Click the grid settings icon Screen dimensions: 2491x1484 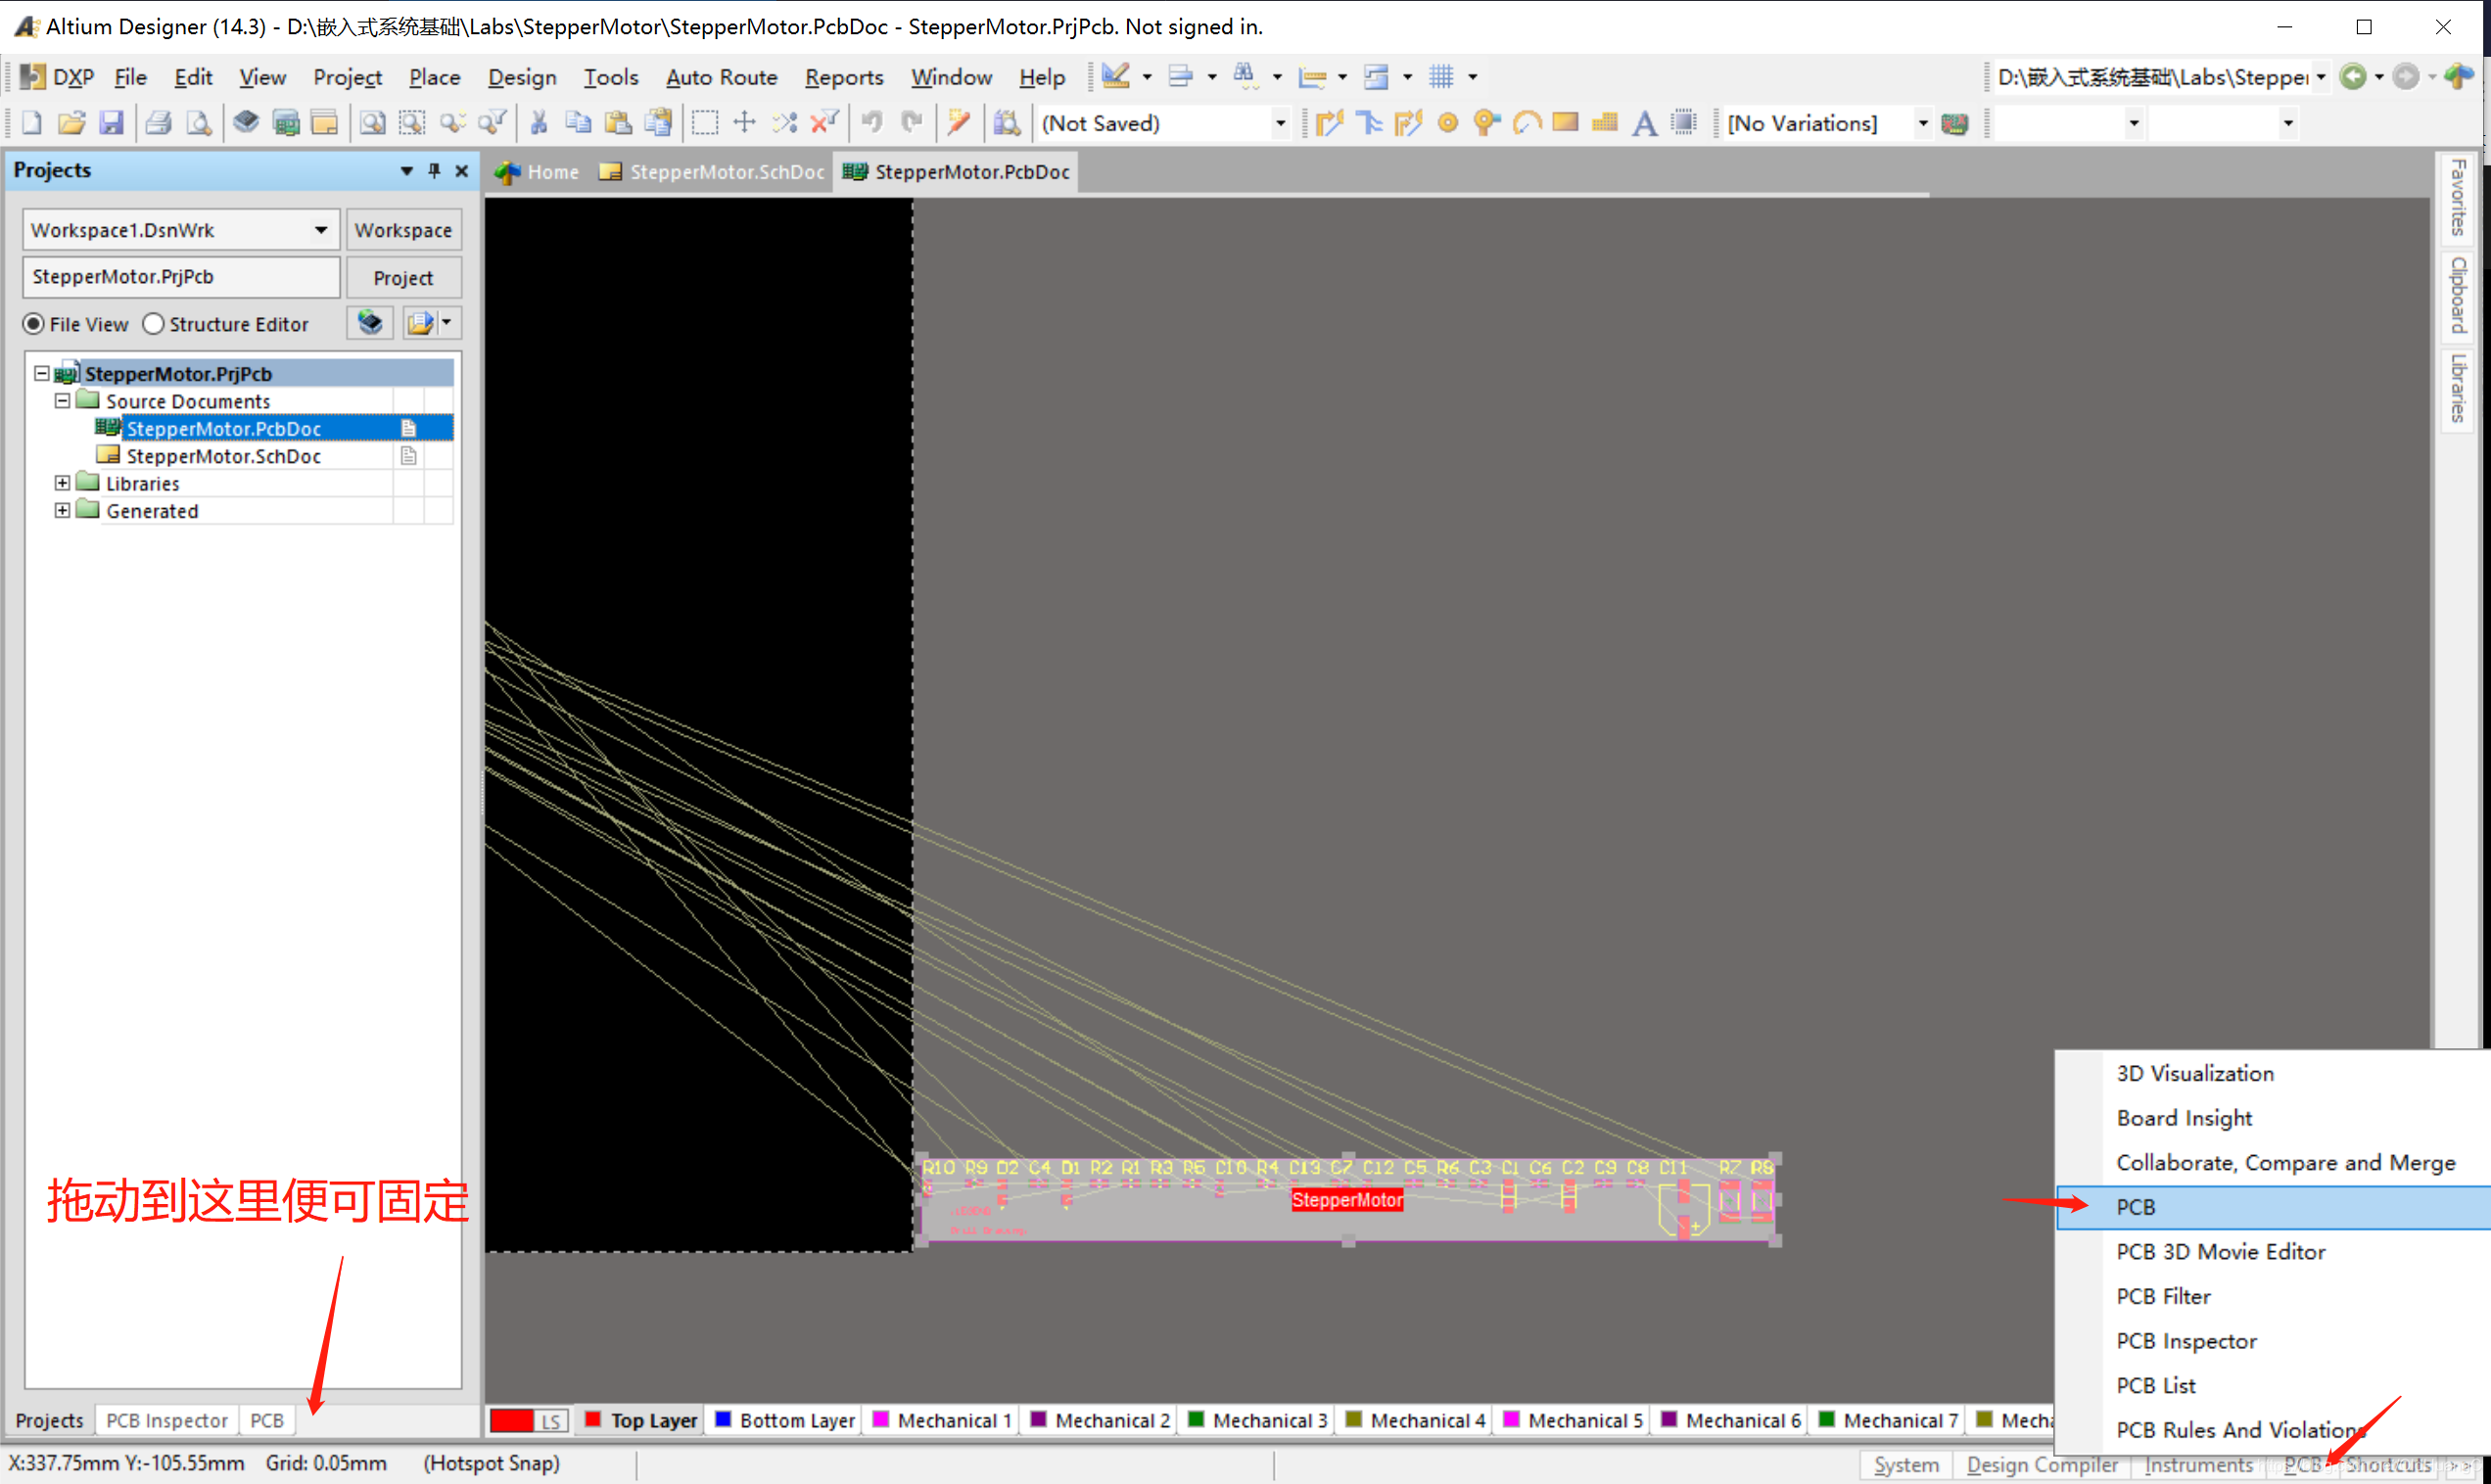1441,77
